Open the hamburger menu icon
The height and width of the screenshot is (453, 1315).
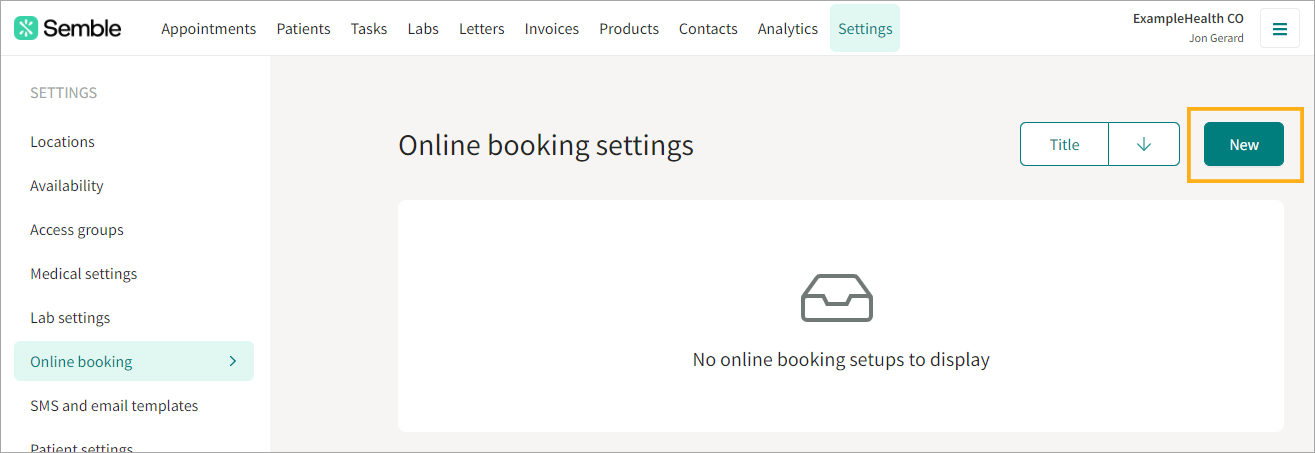click(1279, 29)
